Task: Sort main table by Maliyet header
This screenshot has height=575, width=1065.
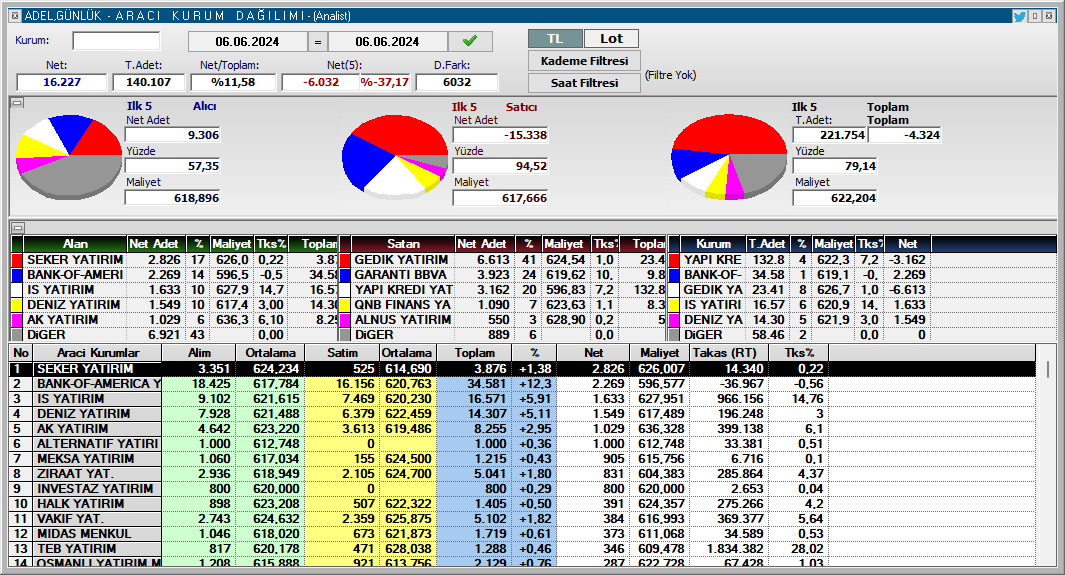Action: [660, 353]
